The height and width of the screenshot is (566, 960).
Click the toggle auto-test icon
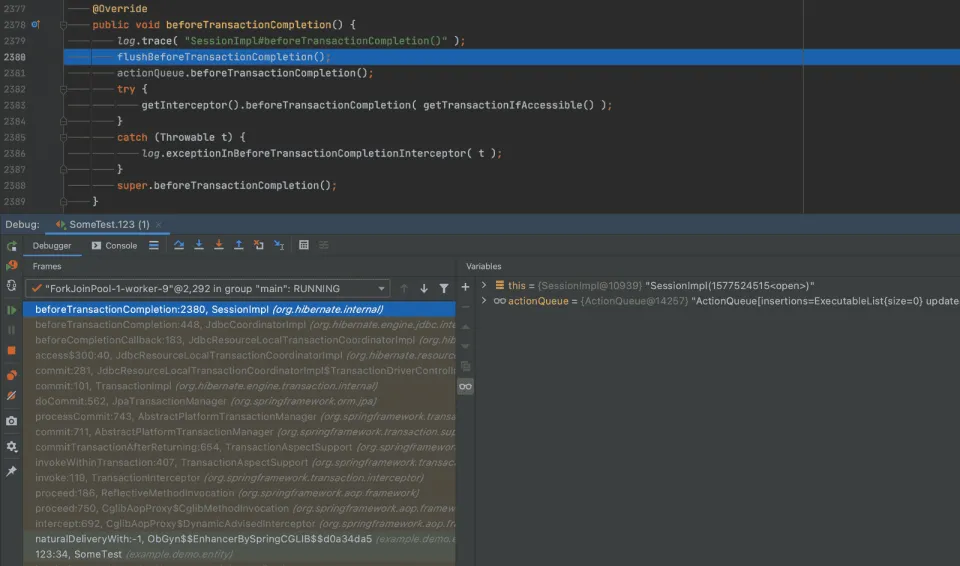[12, 286]
